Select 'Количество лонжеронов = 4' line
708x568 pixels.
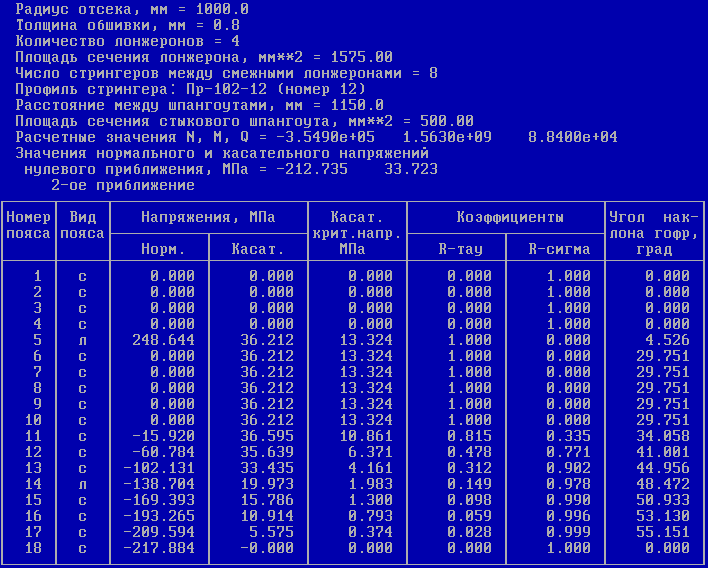[127, 42]
